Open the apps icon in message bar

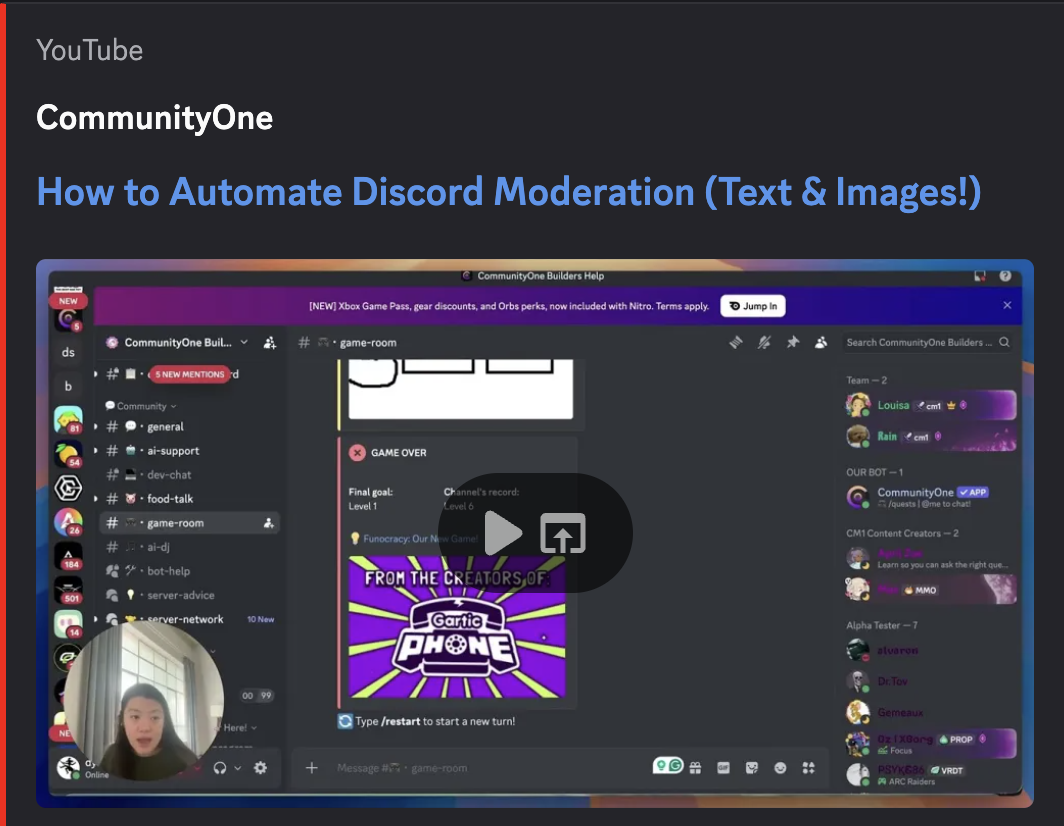click(x=808, y=768)
